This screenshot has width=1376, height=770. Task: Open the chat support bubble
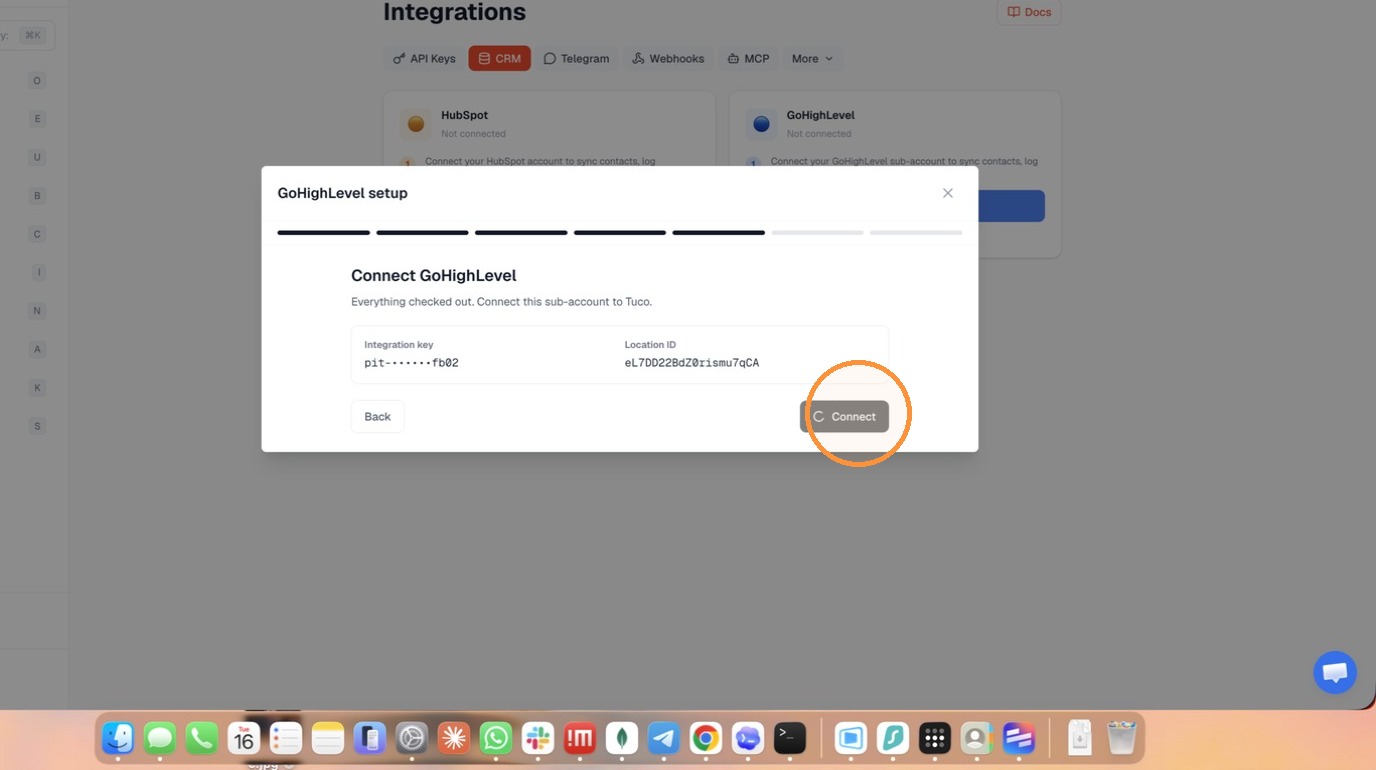[x=1335, y=673]
